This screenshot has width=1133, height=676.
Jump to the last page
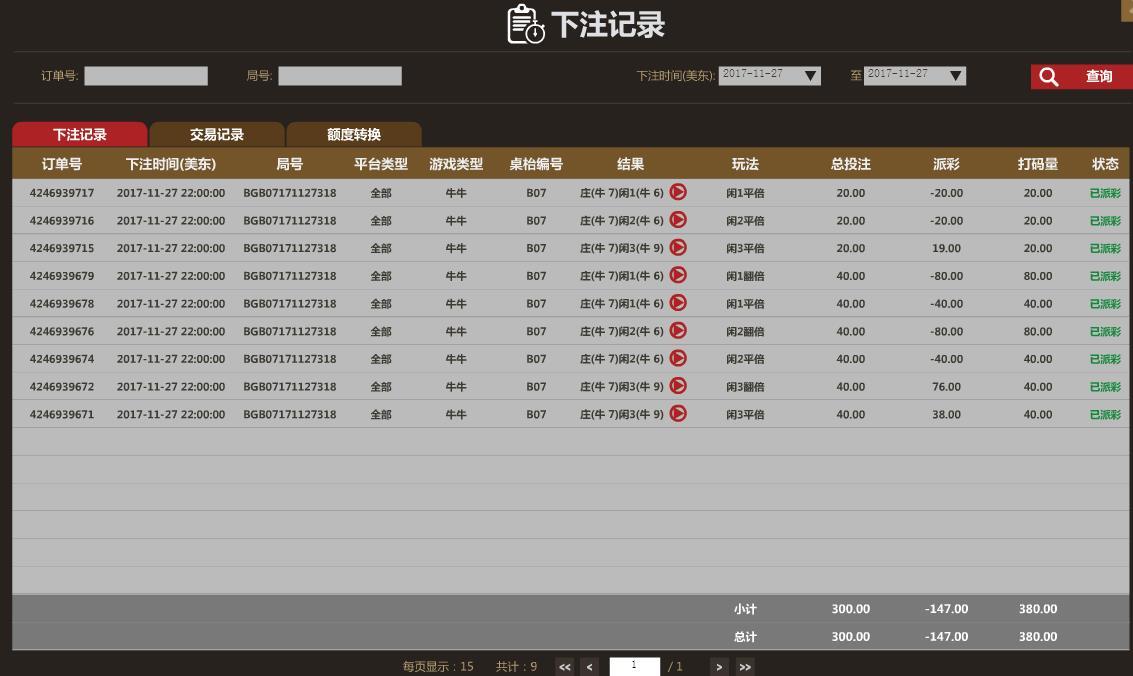[745, 667]
